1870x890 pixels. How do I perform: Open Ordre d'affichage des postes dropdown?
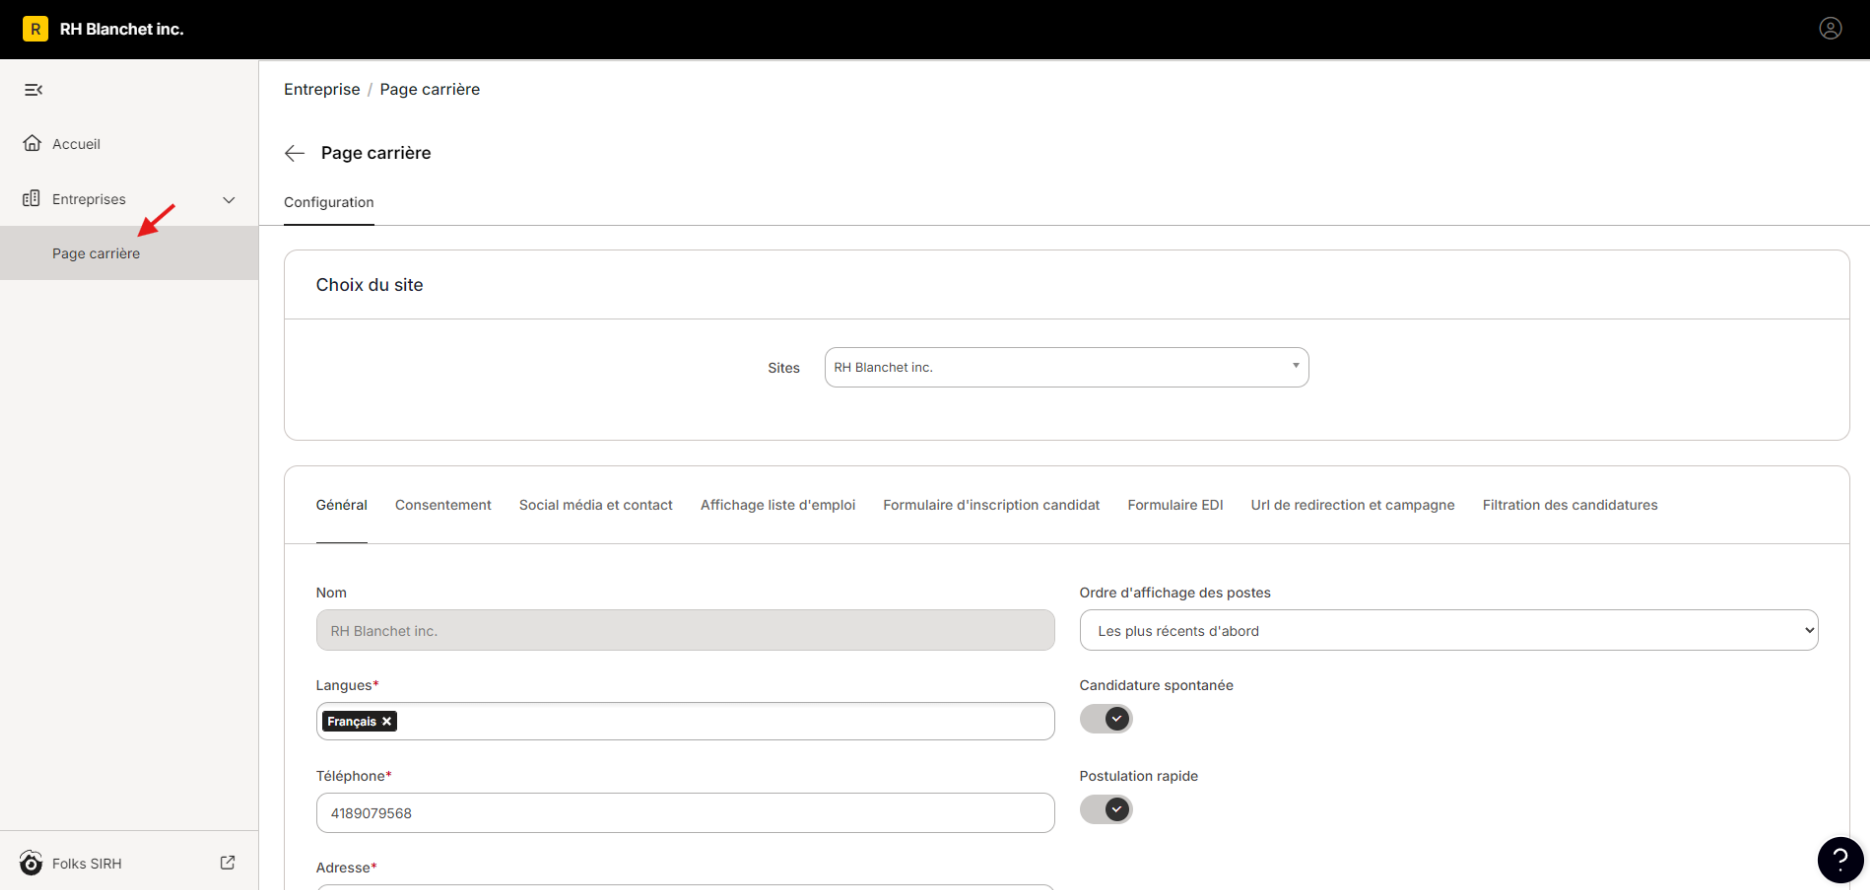click(x=1448, y=630)
